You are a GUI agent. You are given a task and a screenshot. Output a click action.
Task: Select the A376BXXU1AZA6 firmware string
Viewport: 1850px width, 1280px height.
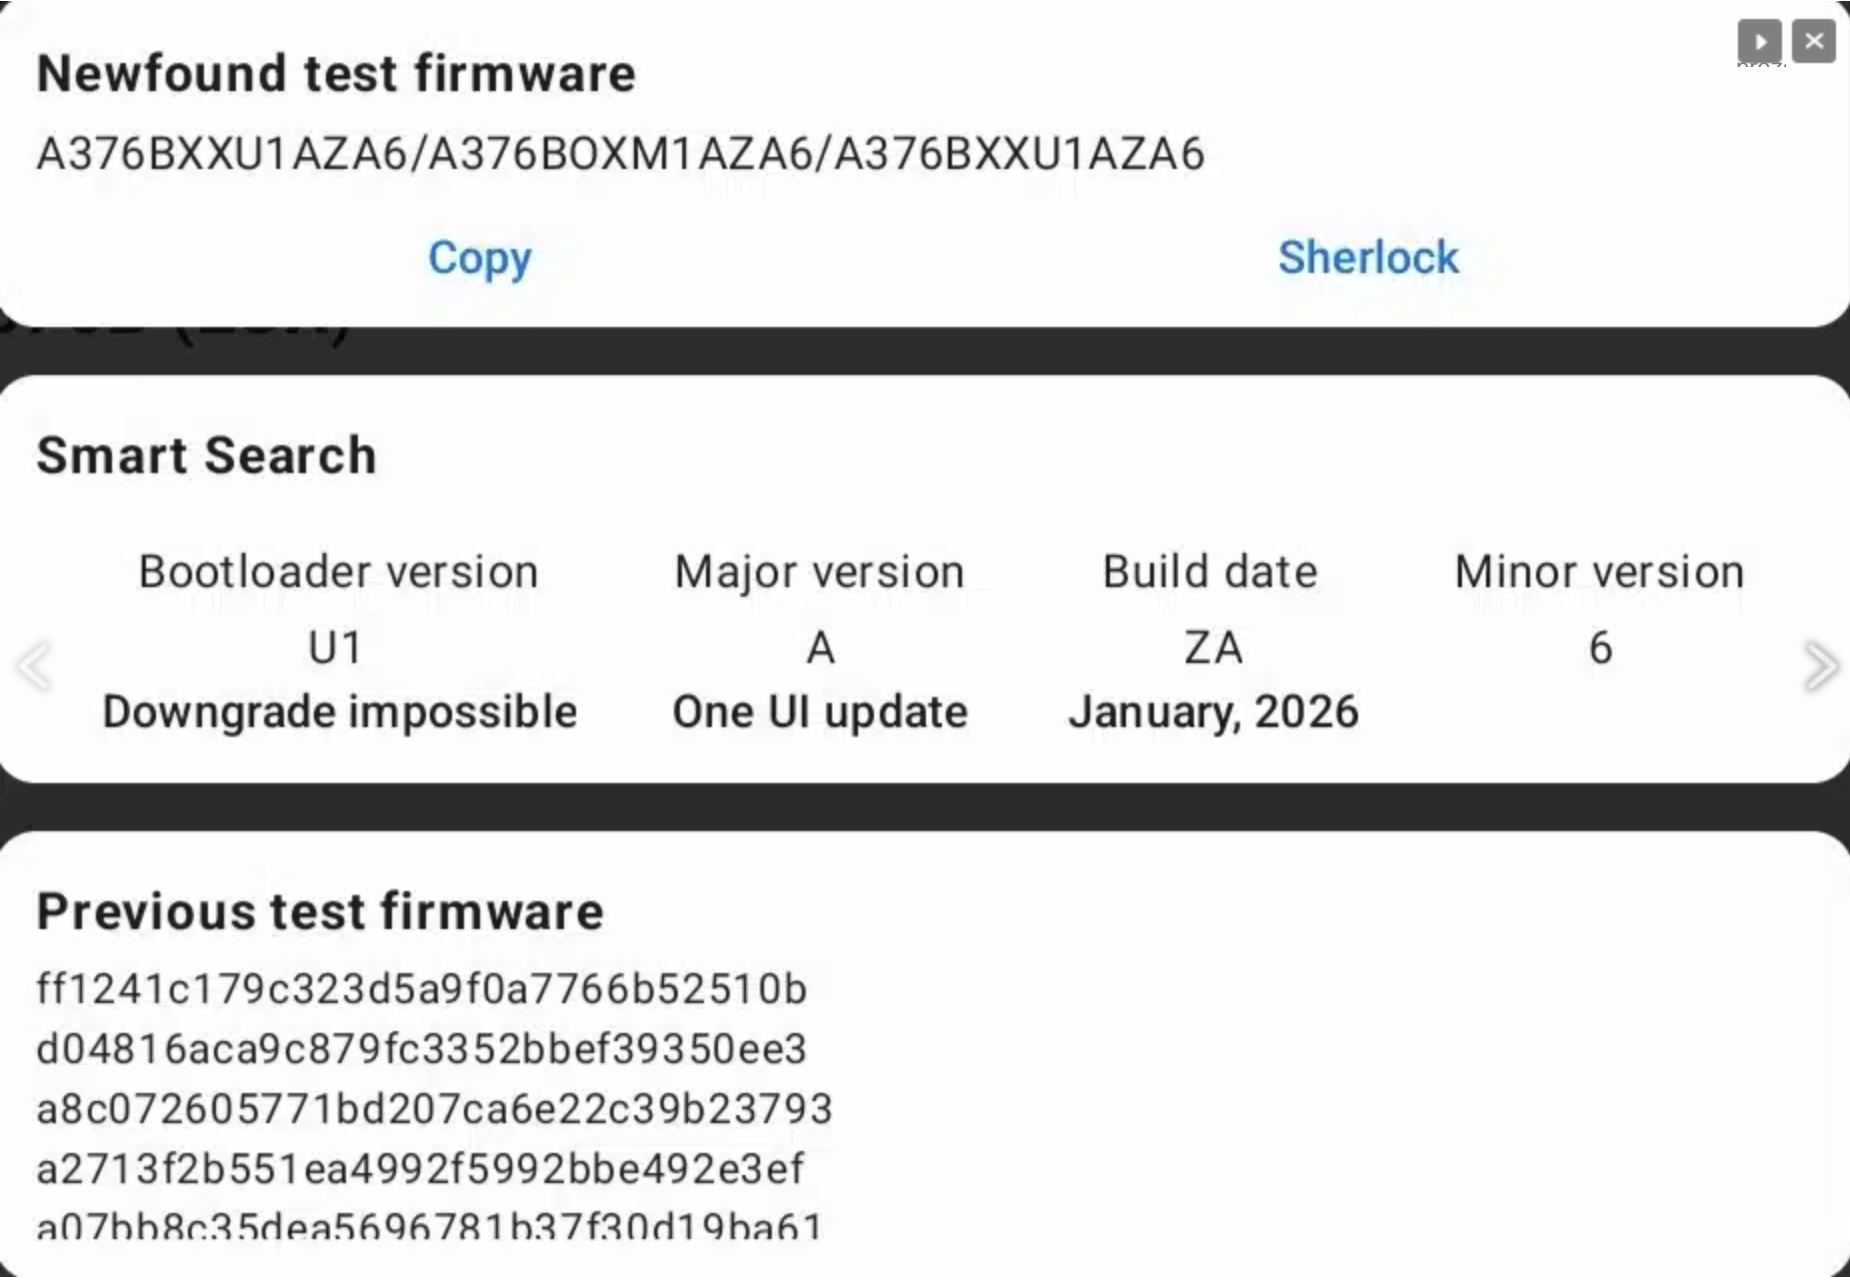pos(620,154)
